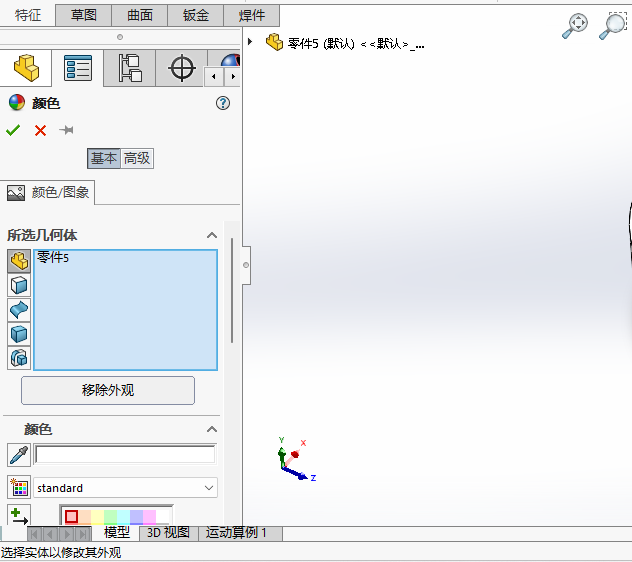Click the property panel vertical scrollbar
This screenshot has height=562, width=632.
232,290
